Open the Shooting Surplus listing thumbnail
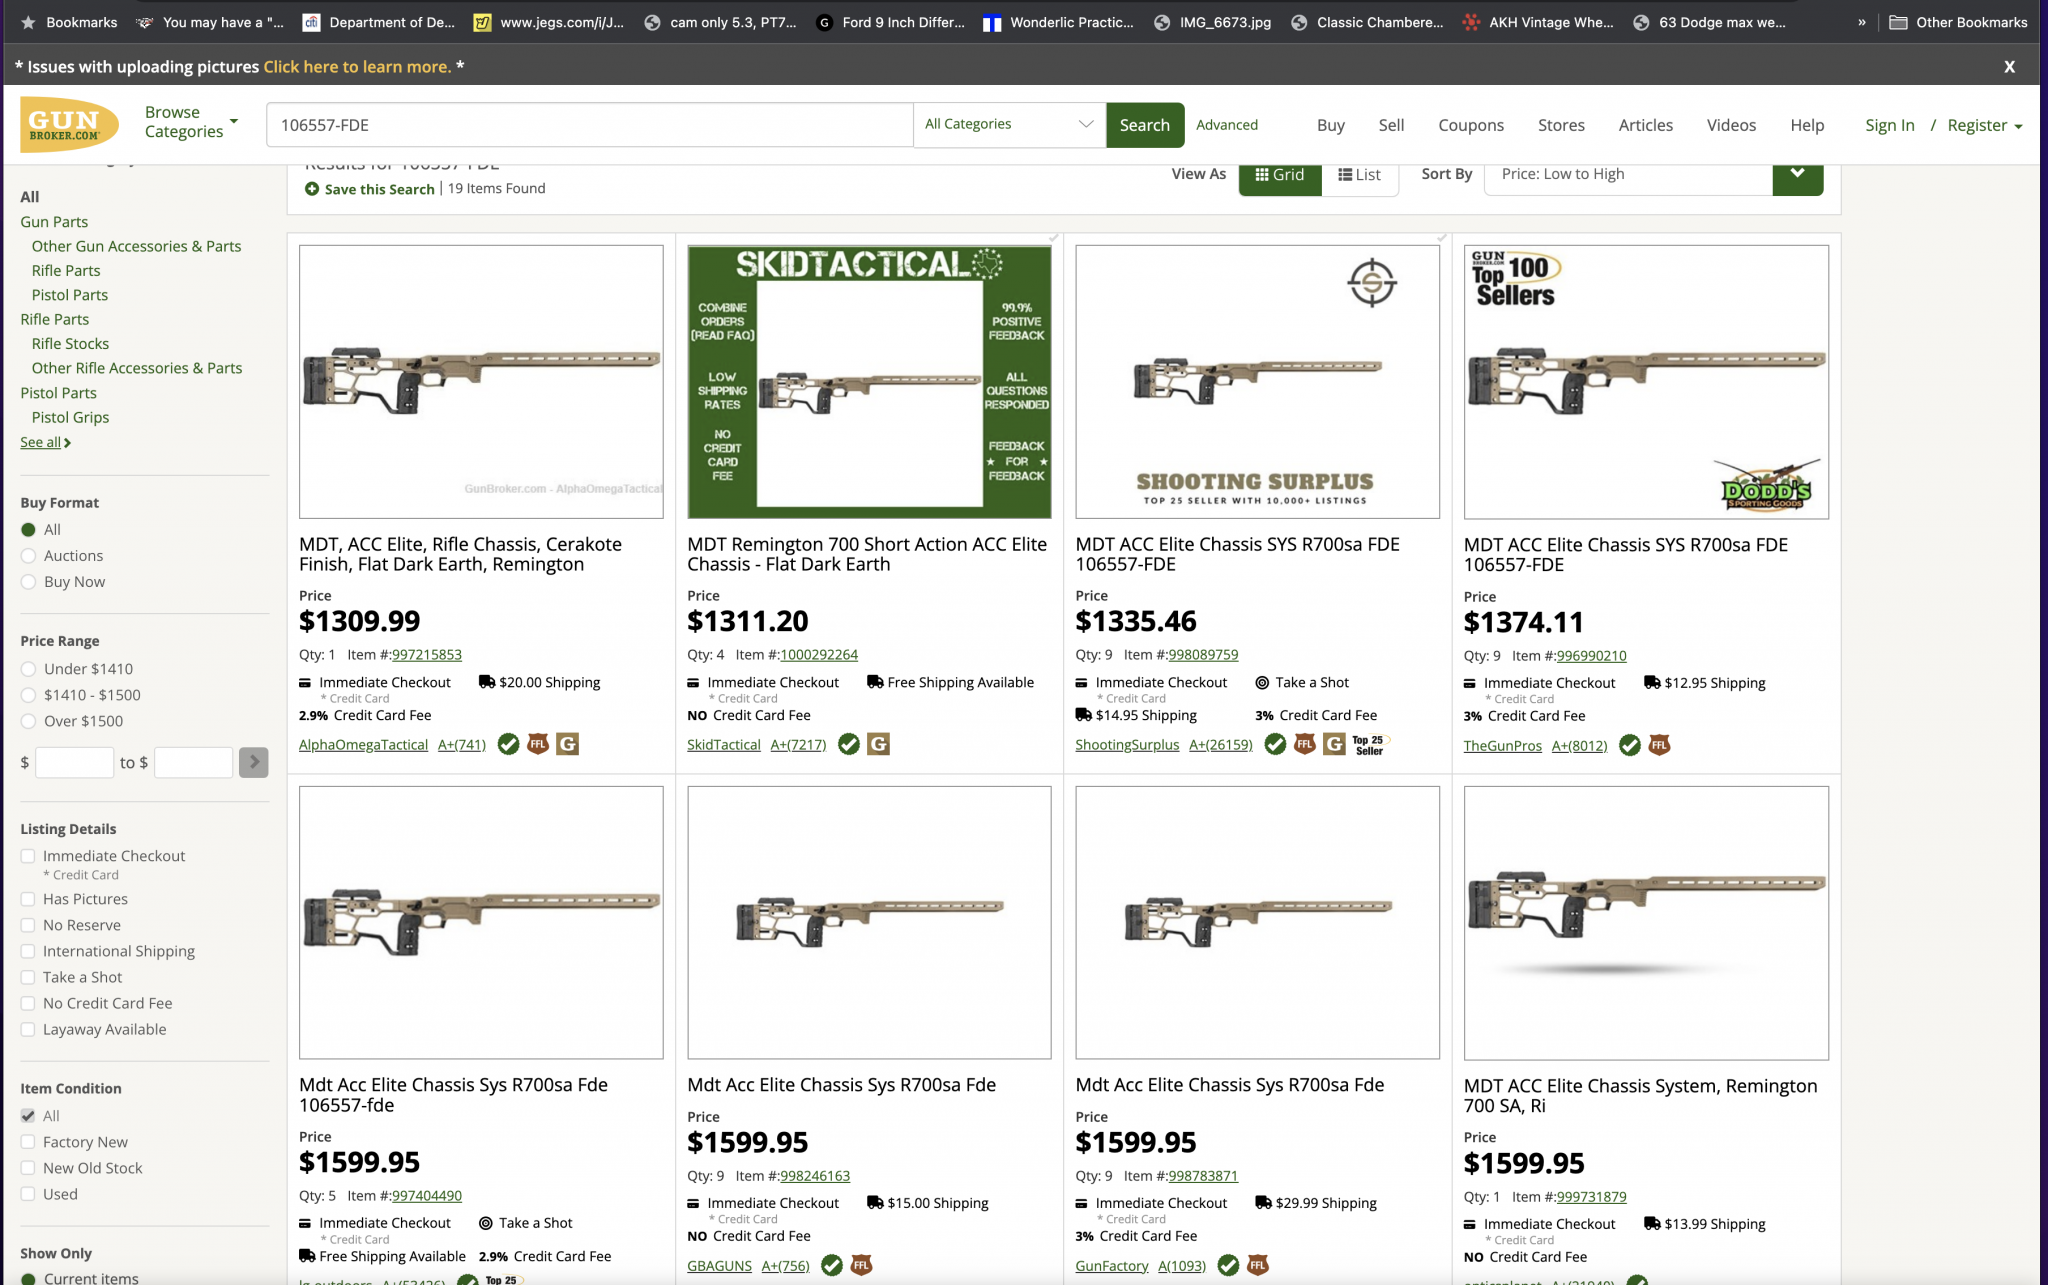 (x=1257, y=382)
